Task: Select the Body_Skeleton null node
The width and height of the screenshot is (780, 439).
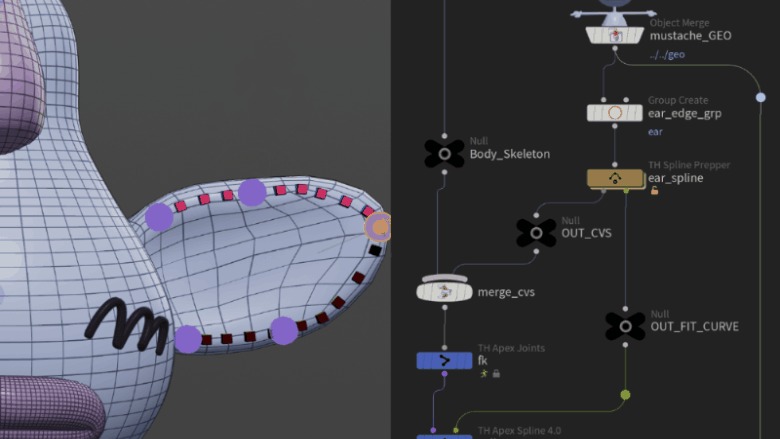Action: [x=444, y=154]
